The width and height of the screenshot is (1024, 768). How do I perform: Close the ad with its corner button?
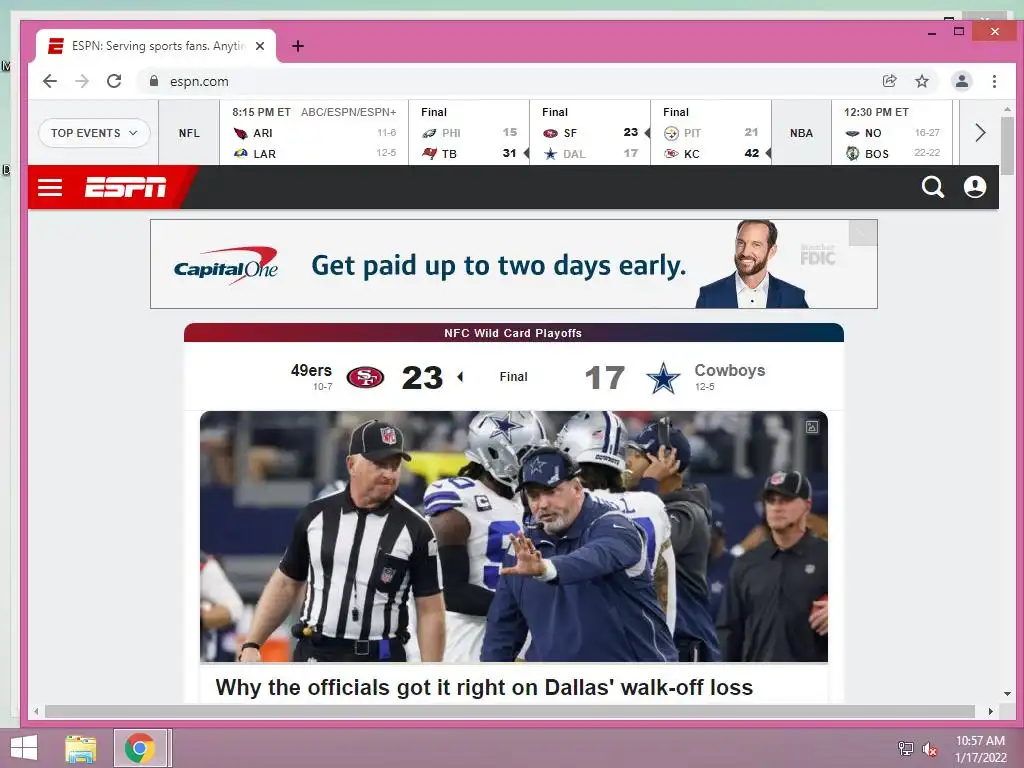click(x=863, y=232)
